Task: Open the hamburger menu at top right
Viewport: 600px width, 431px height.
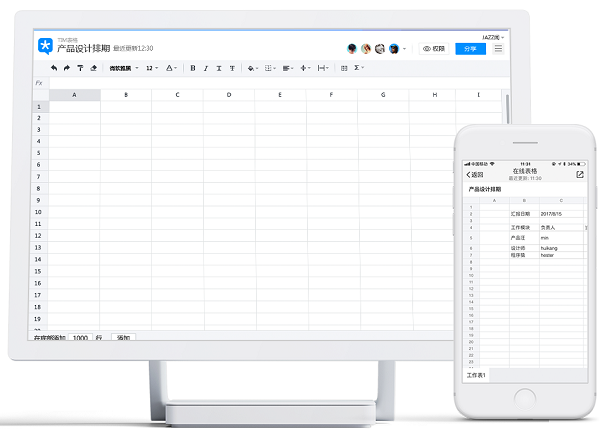Action: pos(498,48)
